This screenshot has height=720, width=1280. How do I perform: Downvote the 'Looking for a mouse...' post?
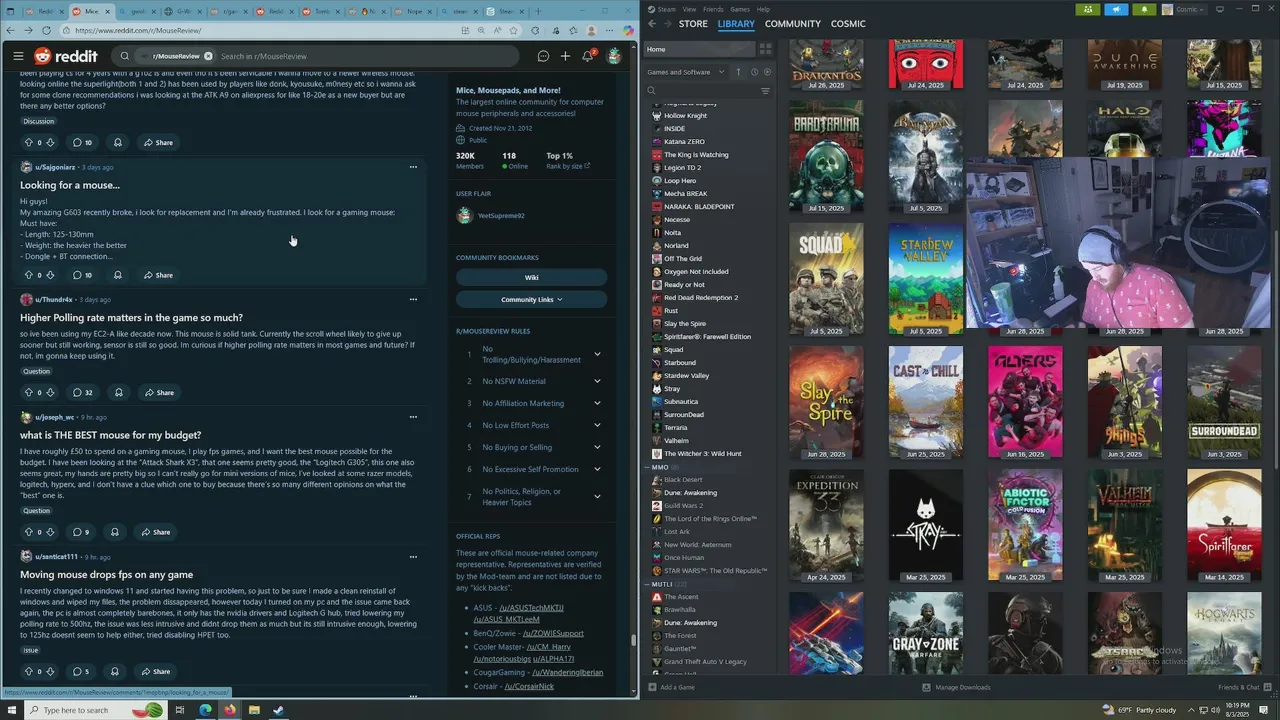pos(51,275)
